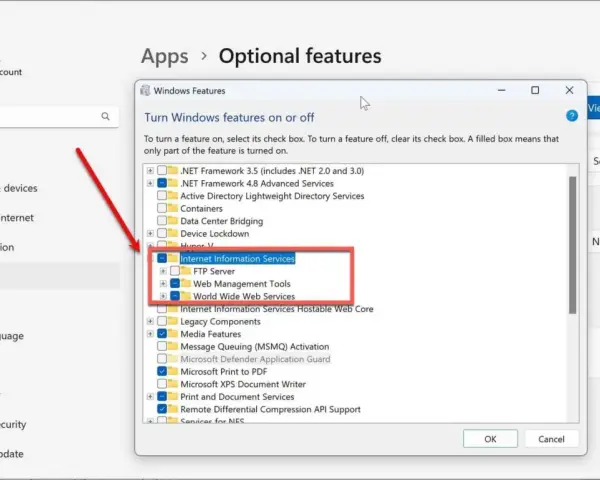This screenshot has height=480, width=600.
Task: Expand Print and Document Services node
Action: tap(150, 397)
